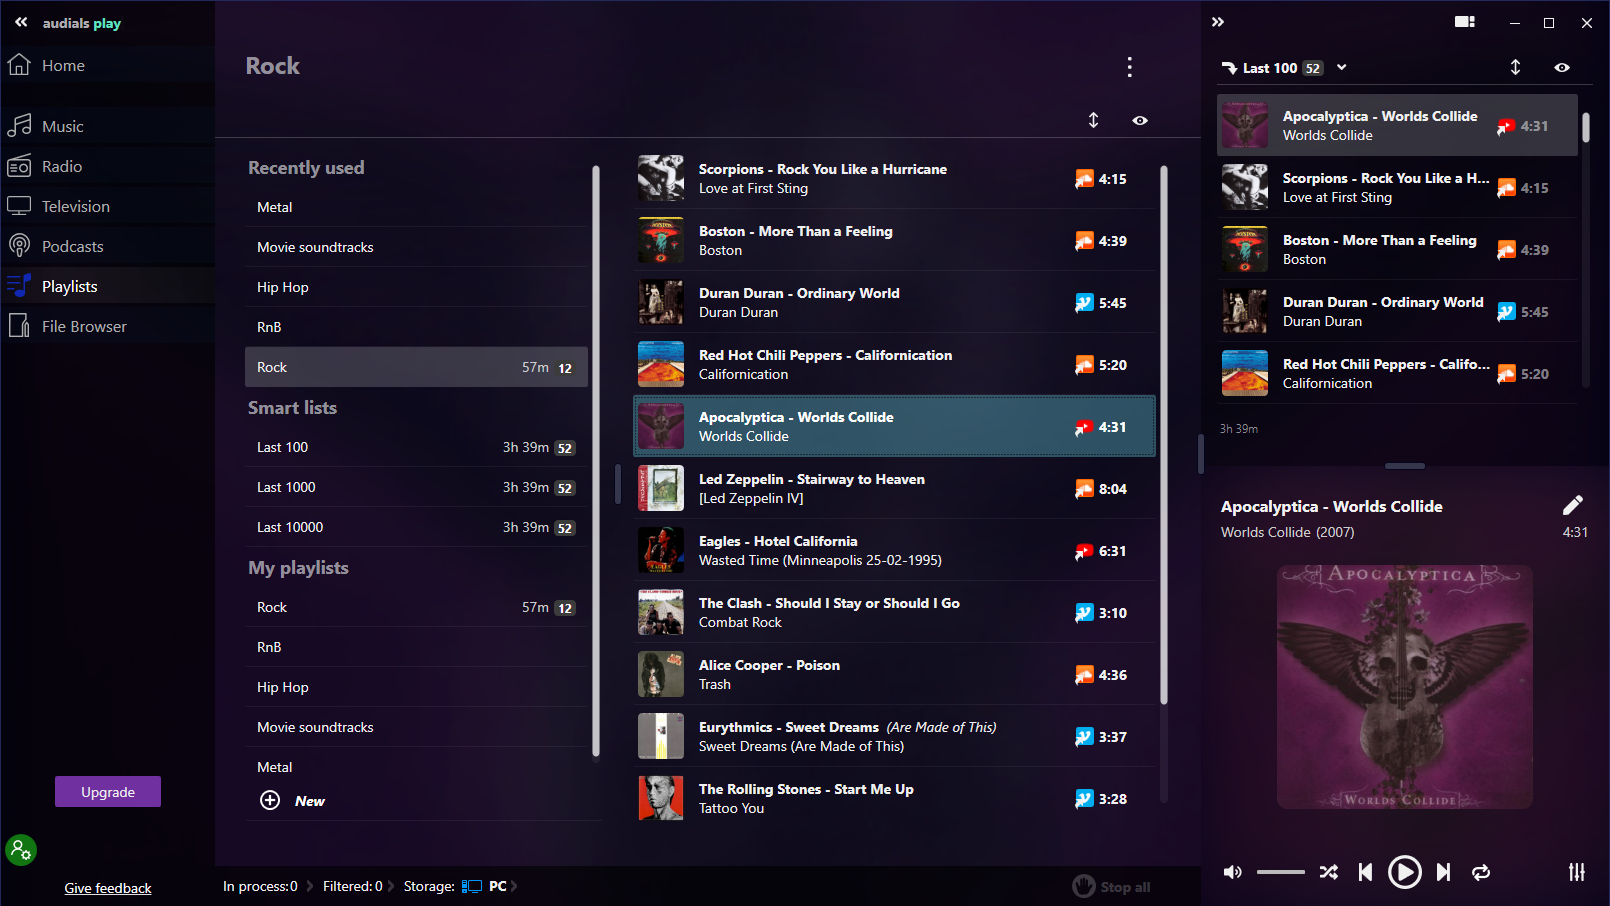Click the source icon beside Stairway to Heaven 8:04
This screenshot has width=1610, height=906.
pyautogui.click(x=1084, y=489)
